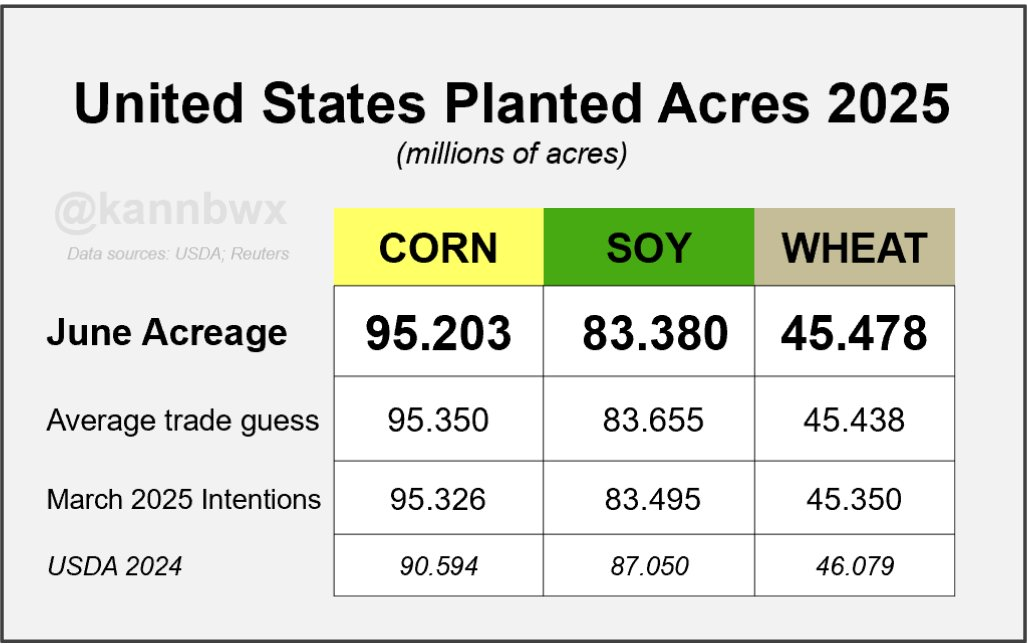Click soy March intentions value 83.495
Viewport: 1028px width, 644px height.
point(652,500)
